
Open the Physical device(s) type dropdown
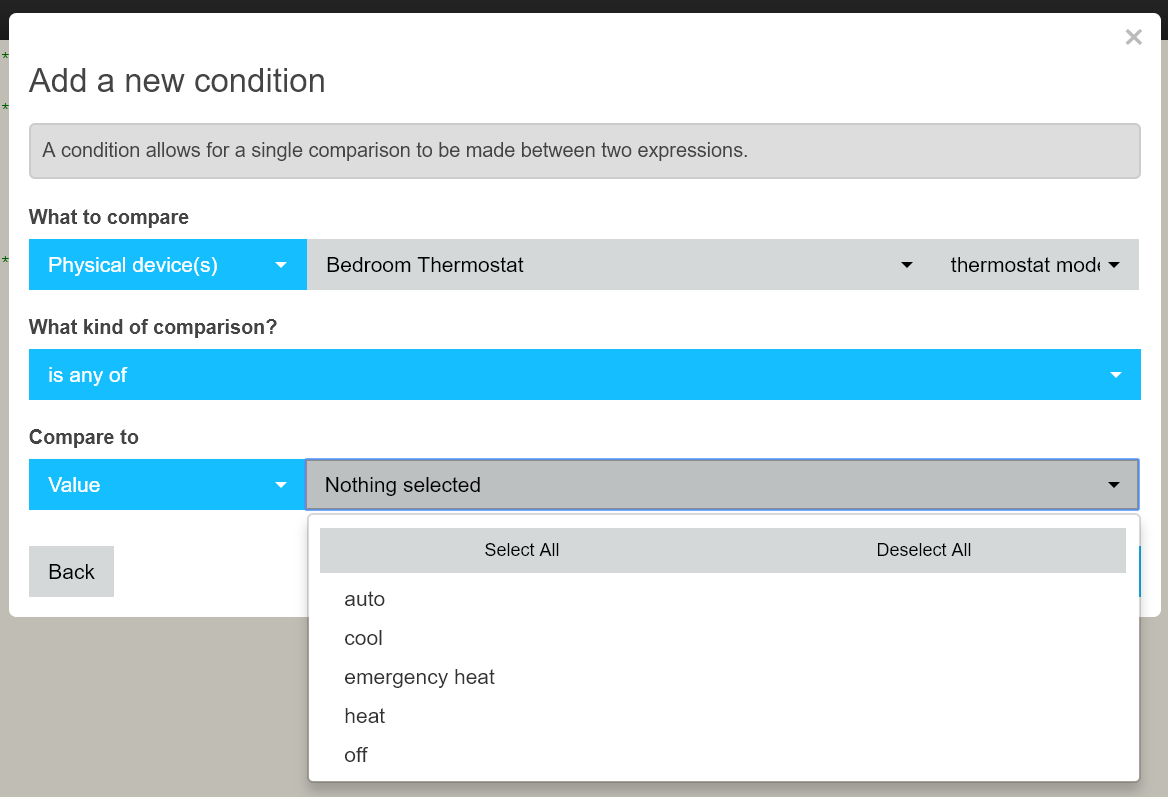click(x=168, y=264)
